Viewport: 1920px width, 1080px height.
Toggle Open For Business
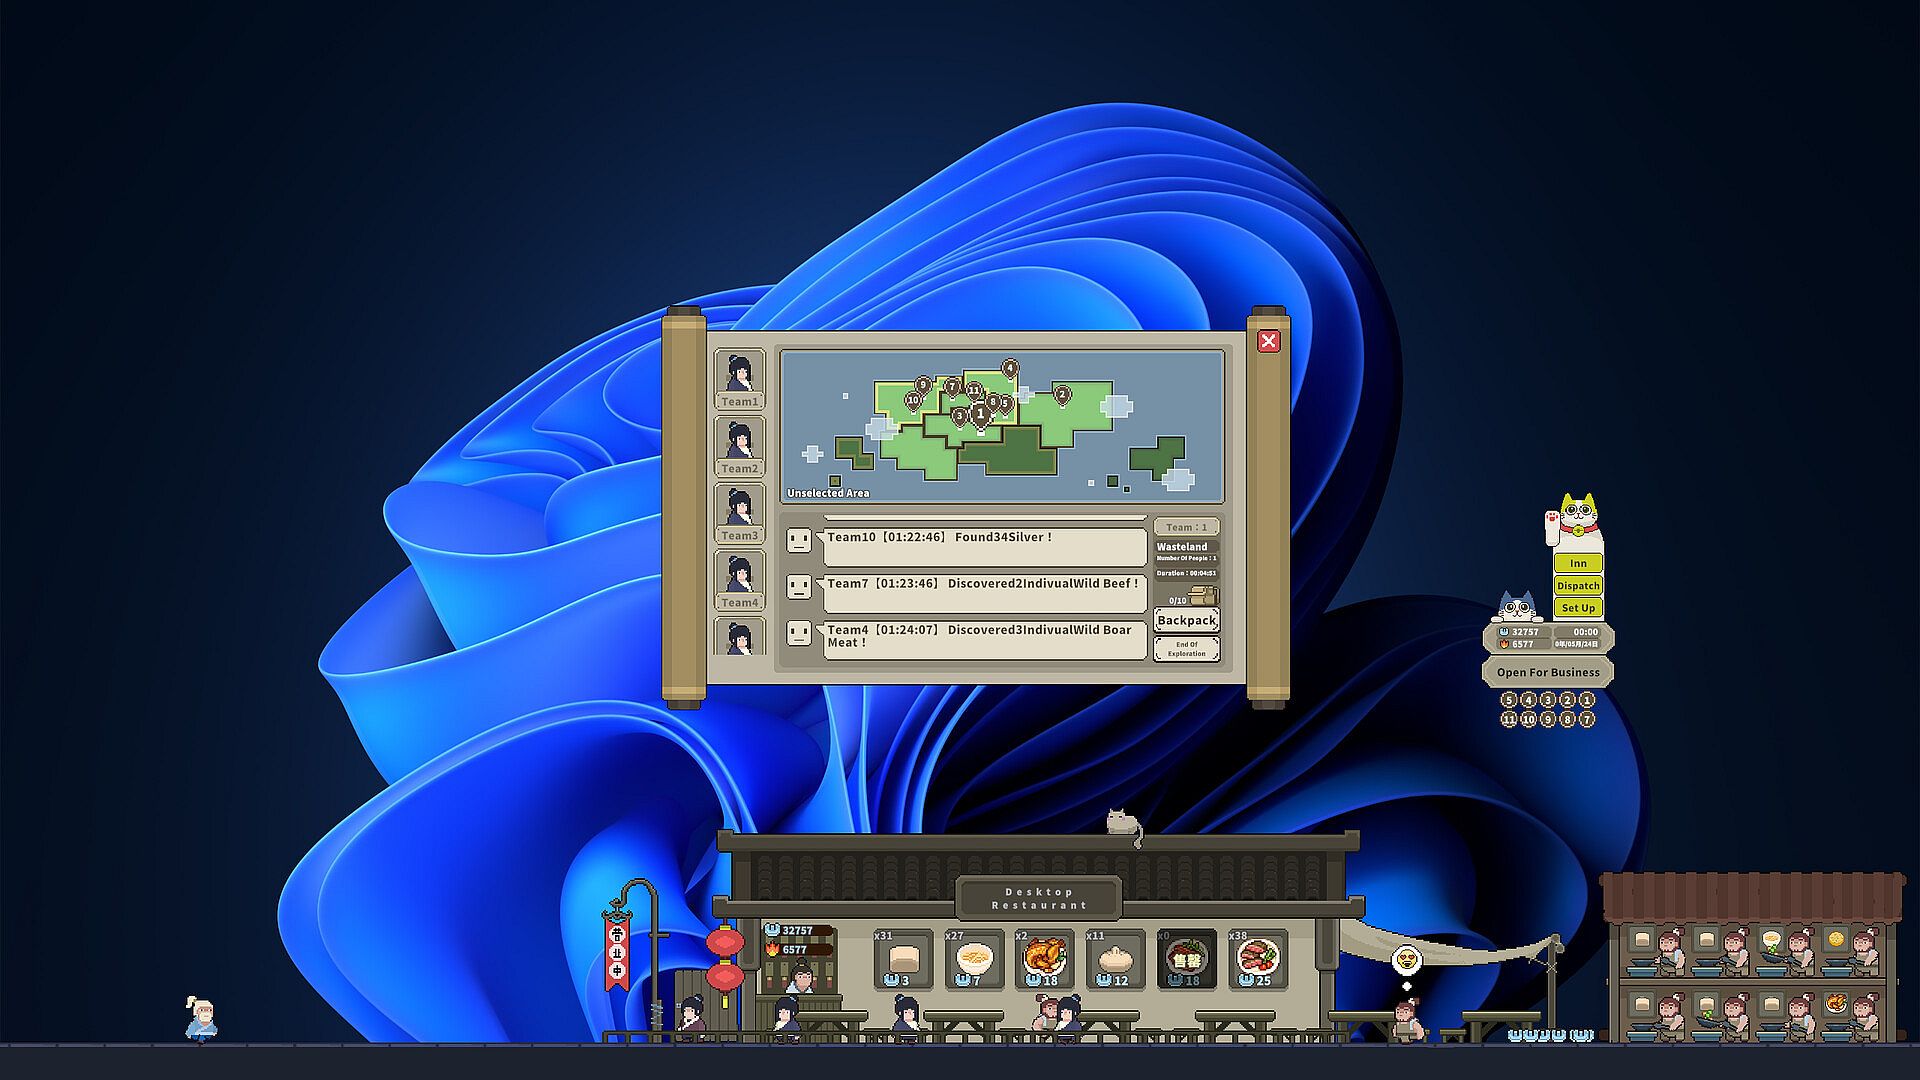point(1547,672)
